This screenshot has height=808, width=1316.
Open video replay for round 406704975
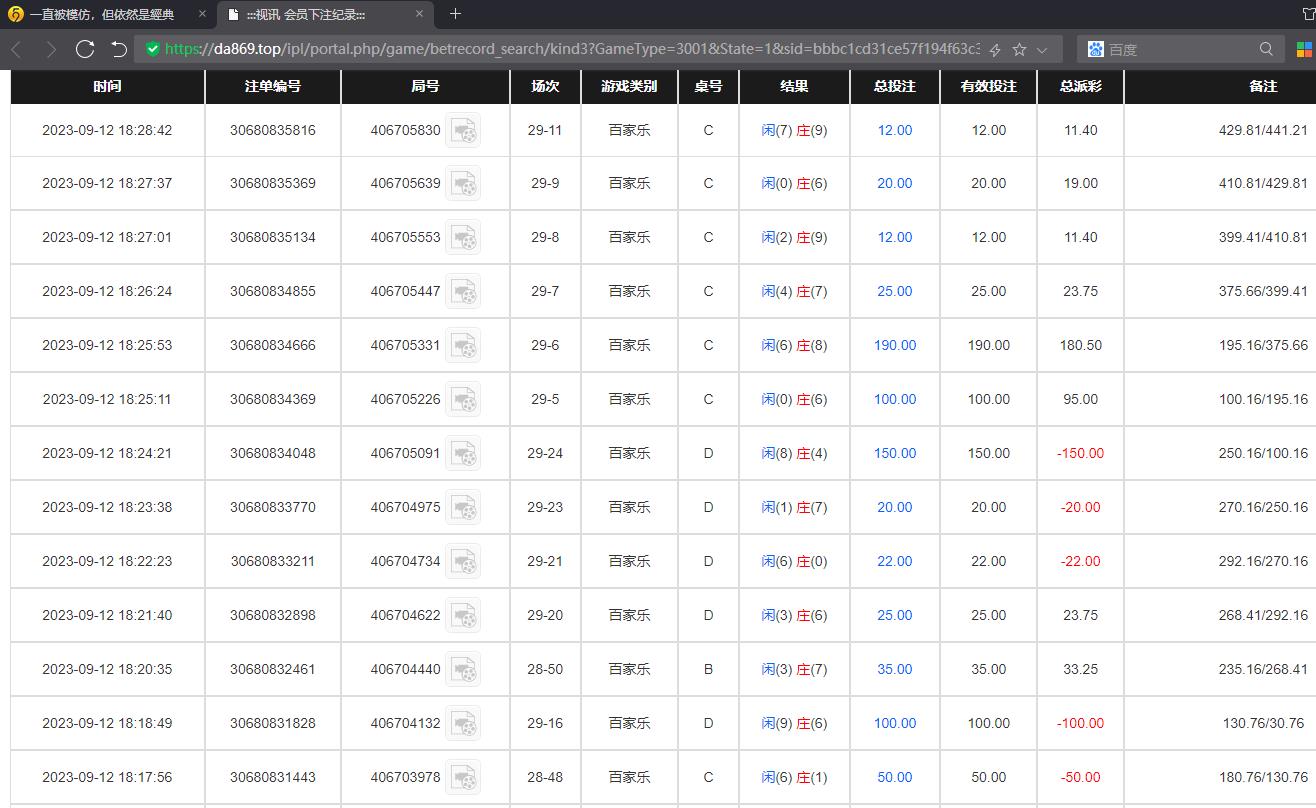click(x=463, y=508)
